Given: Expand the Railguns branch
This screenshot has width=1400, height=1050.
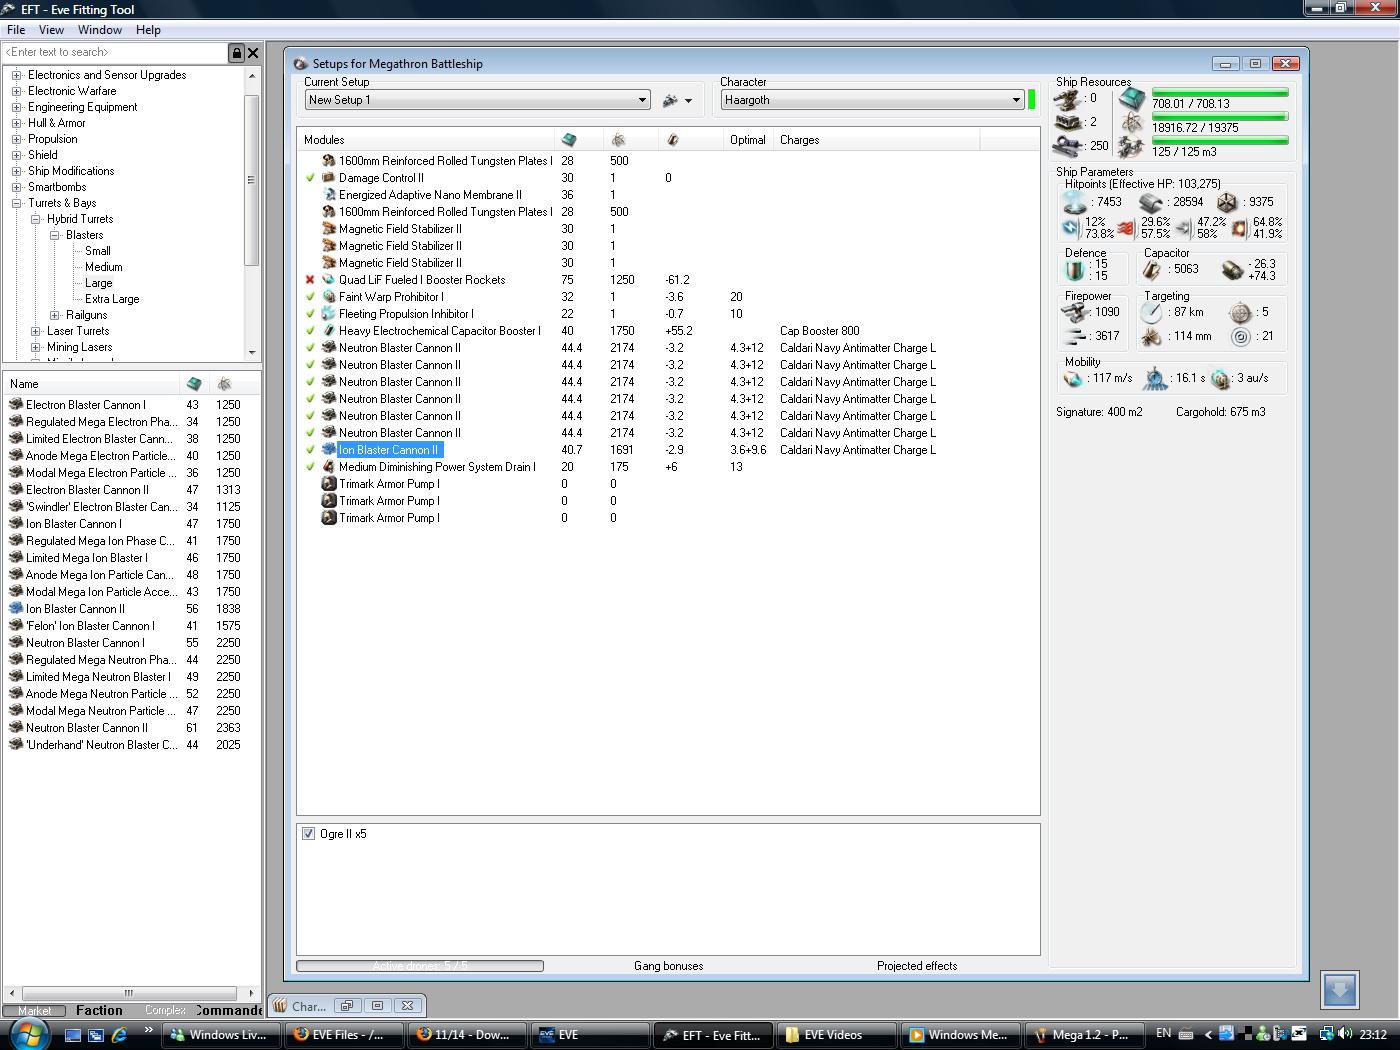Looking at the screenshot, I should click(x=55, y=315).
